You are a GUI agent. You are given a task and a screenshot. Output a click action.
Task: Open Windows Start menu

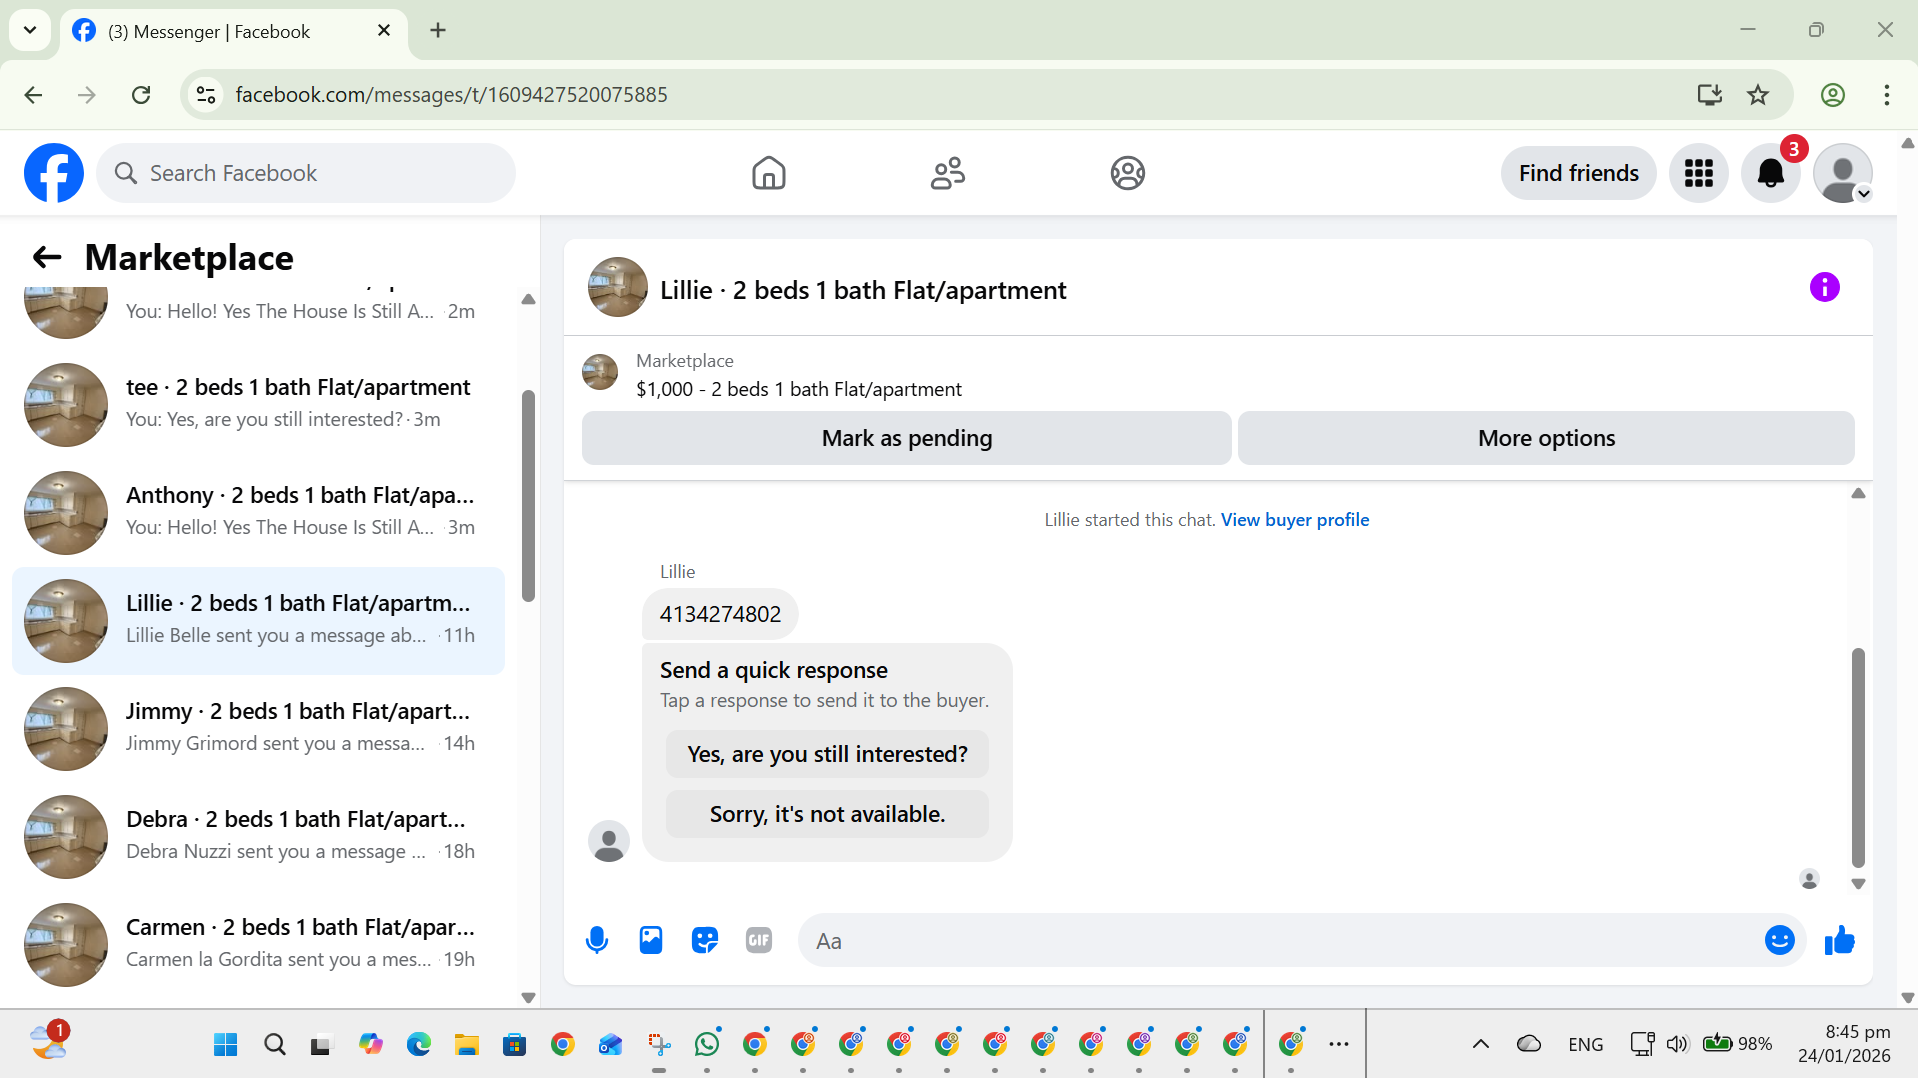[225, 1044]
